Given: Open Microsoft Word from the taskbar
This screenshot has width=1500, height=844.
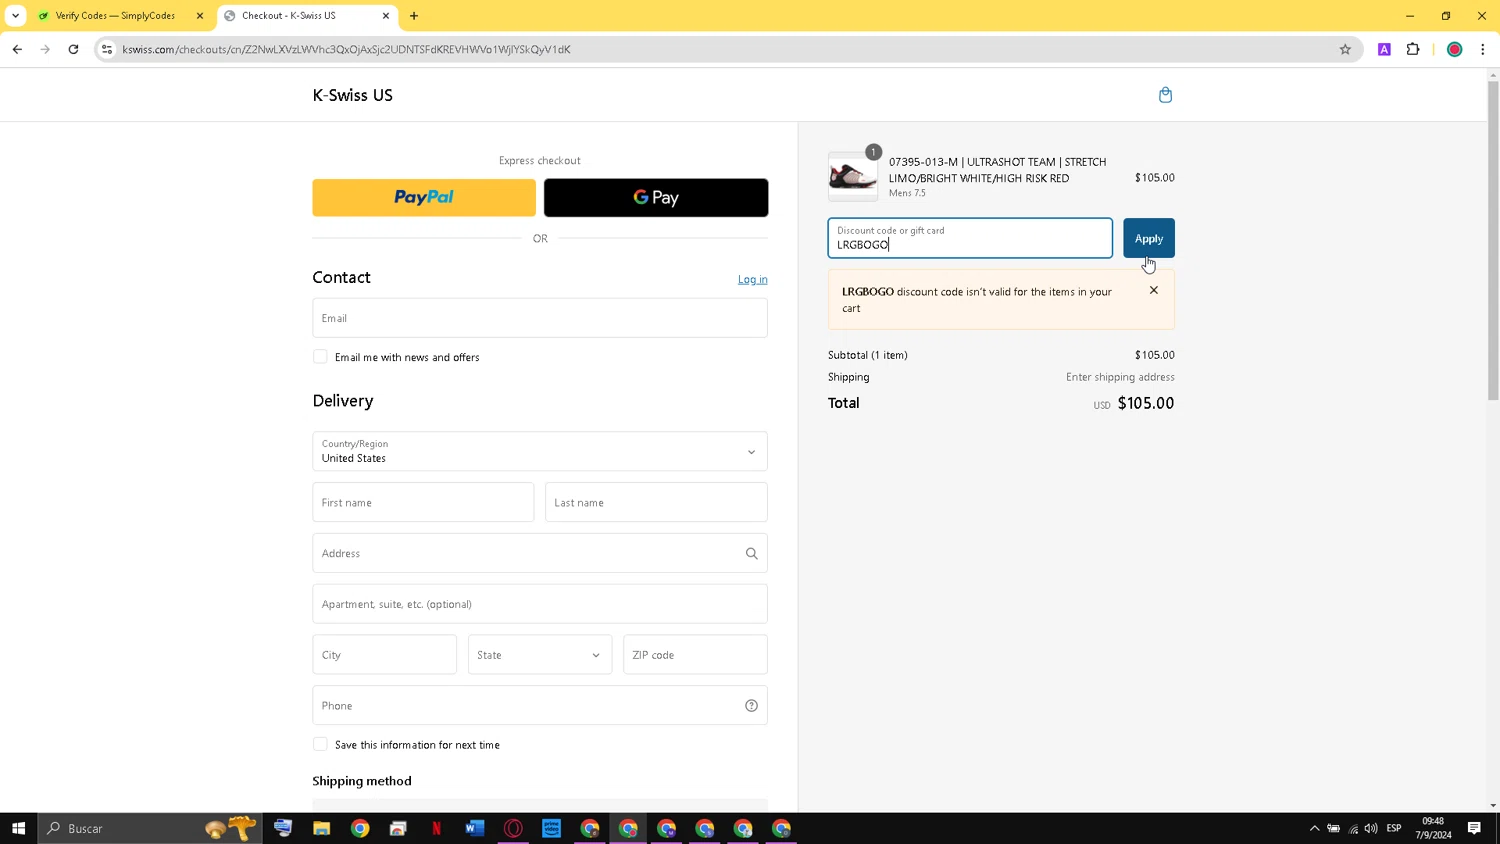Looking at the screenshot, I should (474, 828).
